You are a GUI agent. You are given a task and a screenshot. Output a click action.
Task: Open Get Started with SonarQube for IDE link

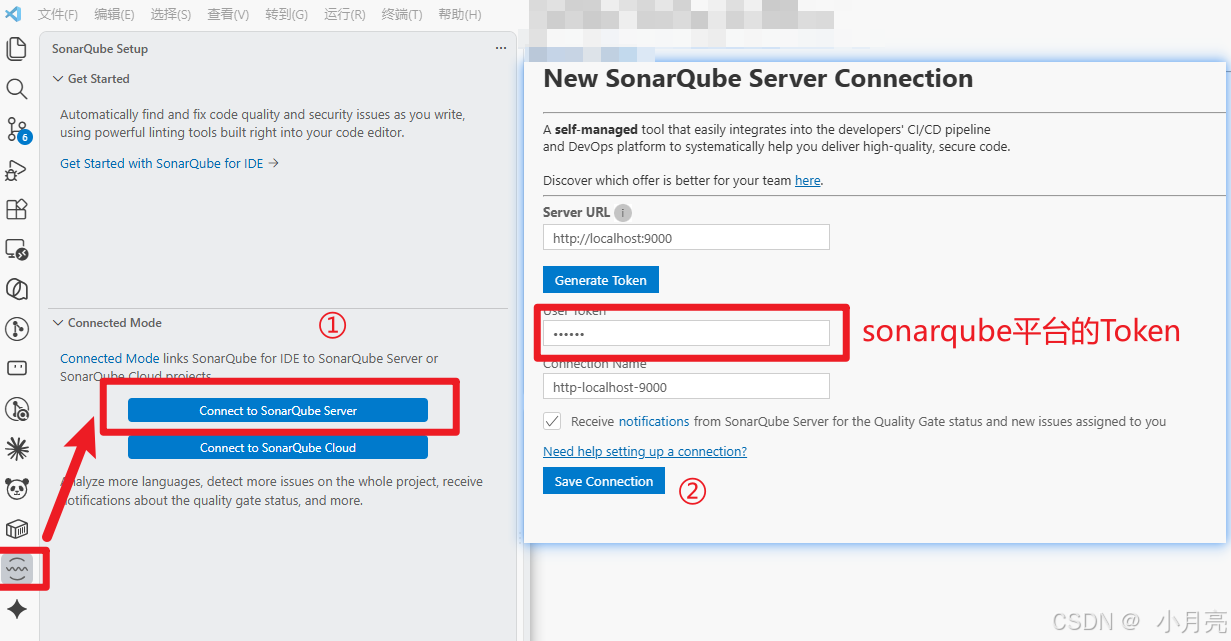(169, 163)
